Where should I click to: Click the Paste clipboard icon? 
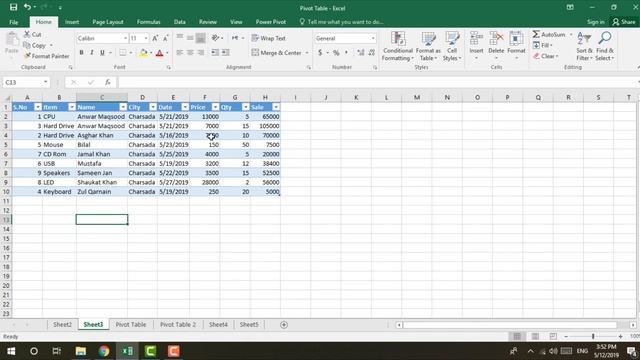click(12, 40)
